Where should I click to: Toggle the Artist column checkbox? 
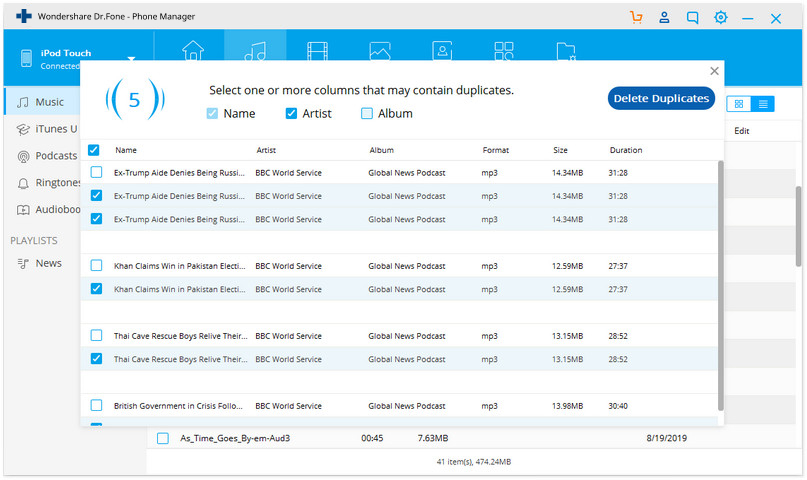(x=291, y=113)
